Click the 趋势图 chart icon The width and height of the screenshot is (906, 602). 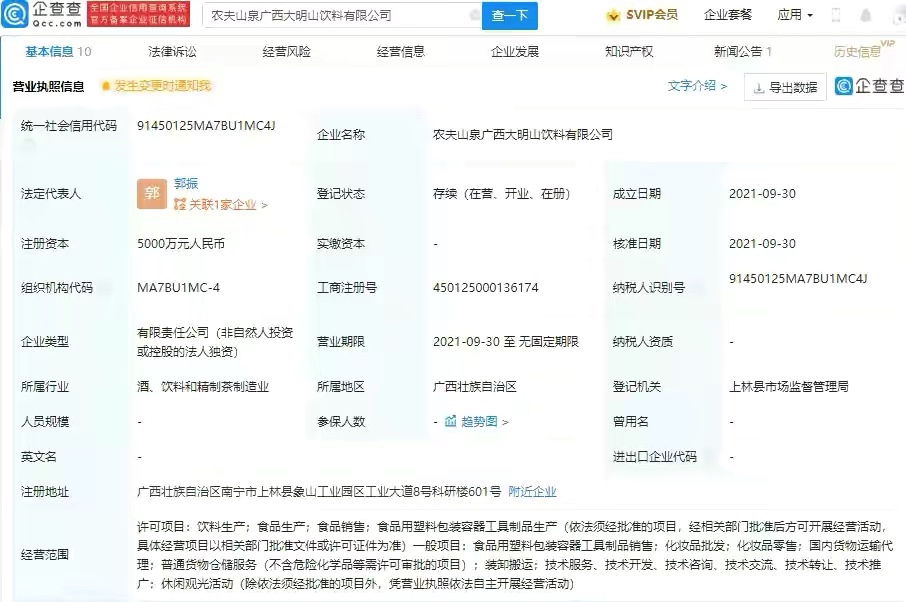point(452,422)
